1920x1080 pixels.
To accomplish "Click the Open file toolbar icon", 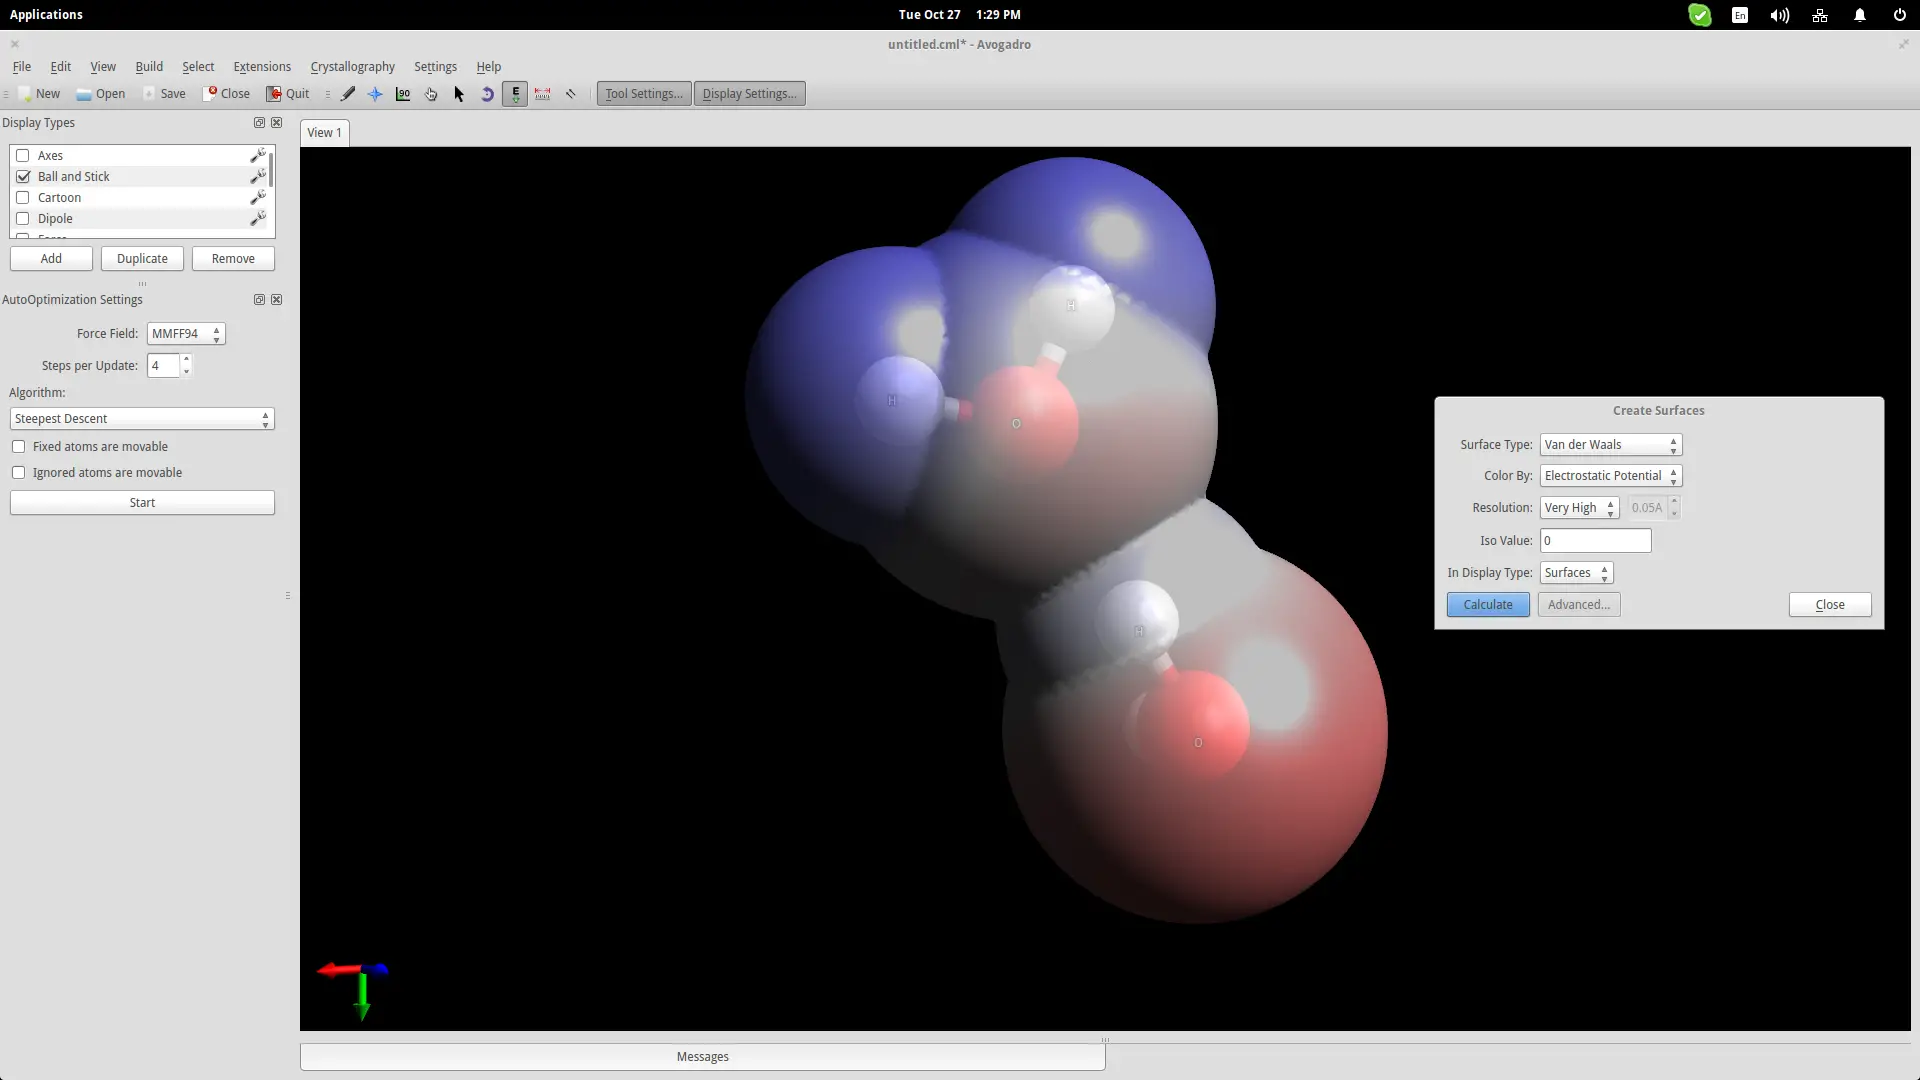I will [x=101, y=94].
